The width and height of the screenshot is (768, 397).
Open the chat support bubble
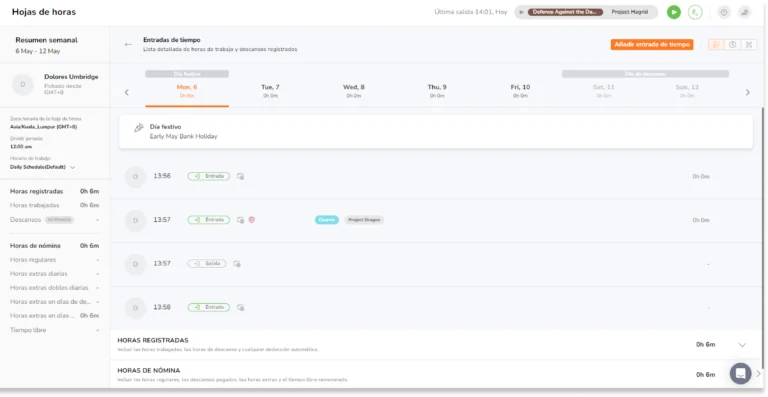[x=741, y=374]
